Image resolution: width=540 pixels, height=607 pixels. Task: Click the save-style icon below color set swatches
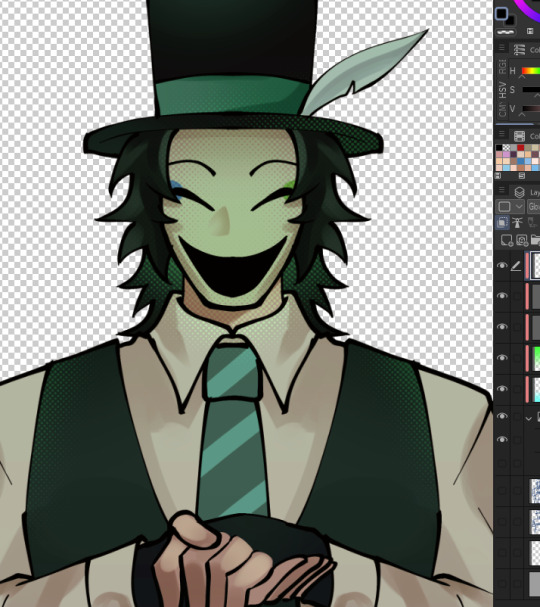point(521,176)
